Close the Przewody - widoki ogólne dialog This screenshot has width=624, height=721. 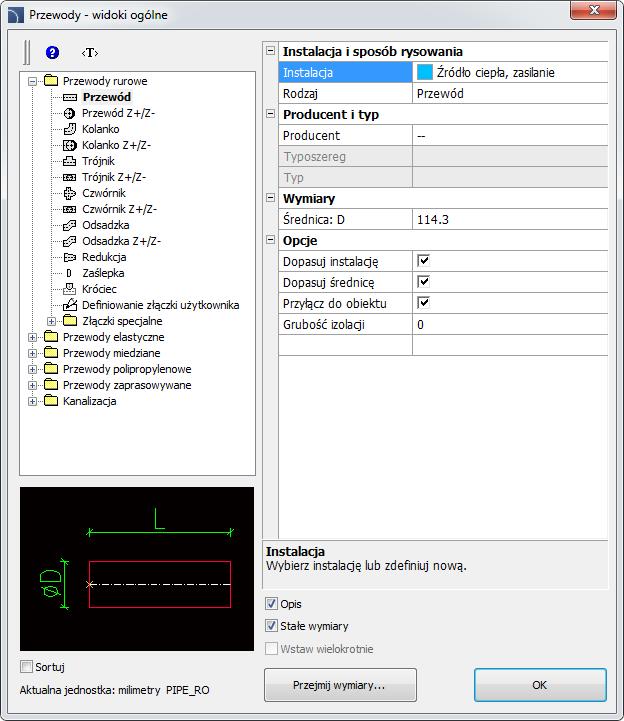tap(593, 10)
